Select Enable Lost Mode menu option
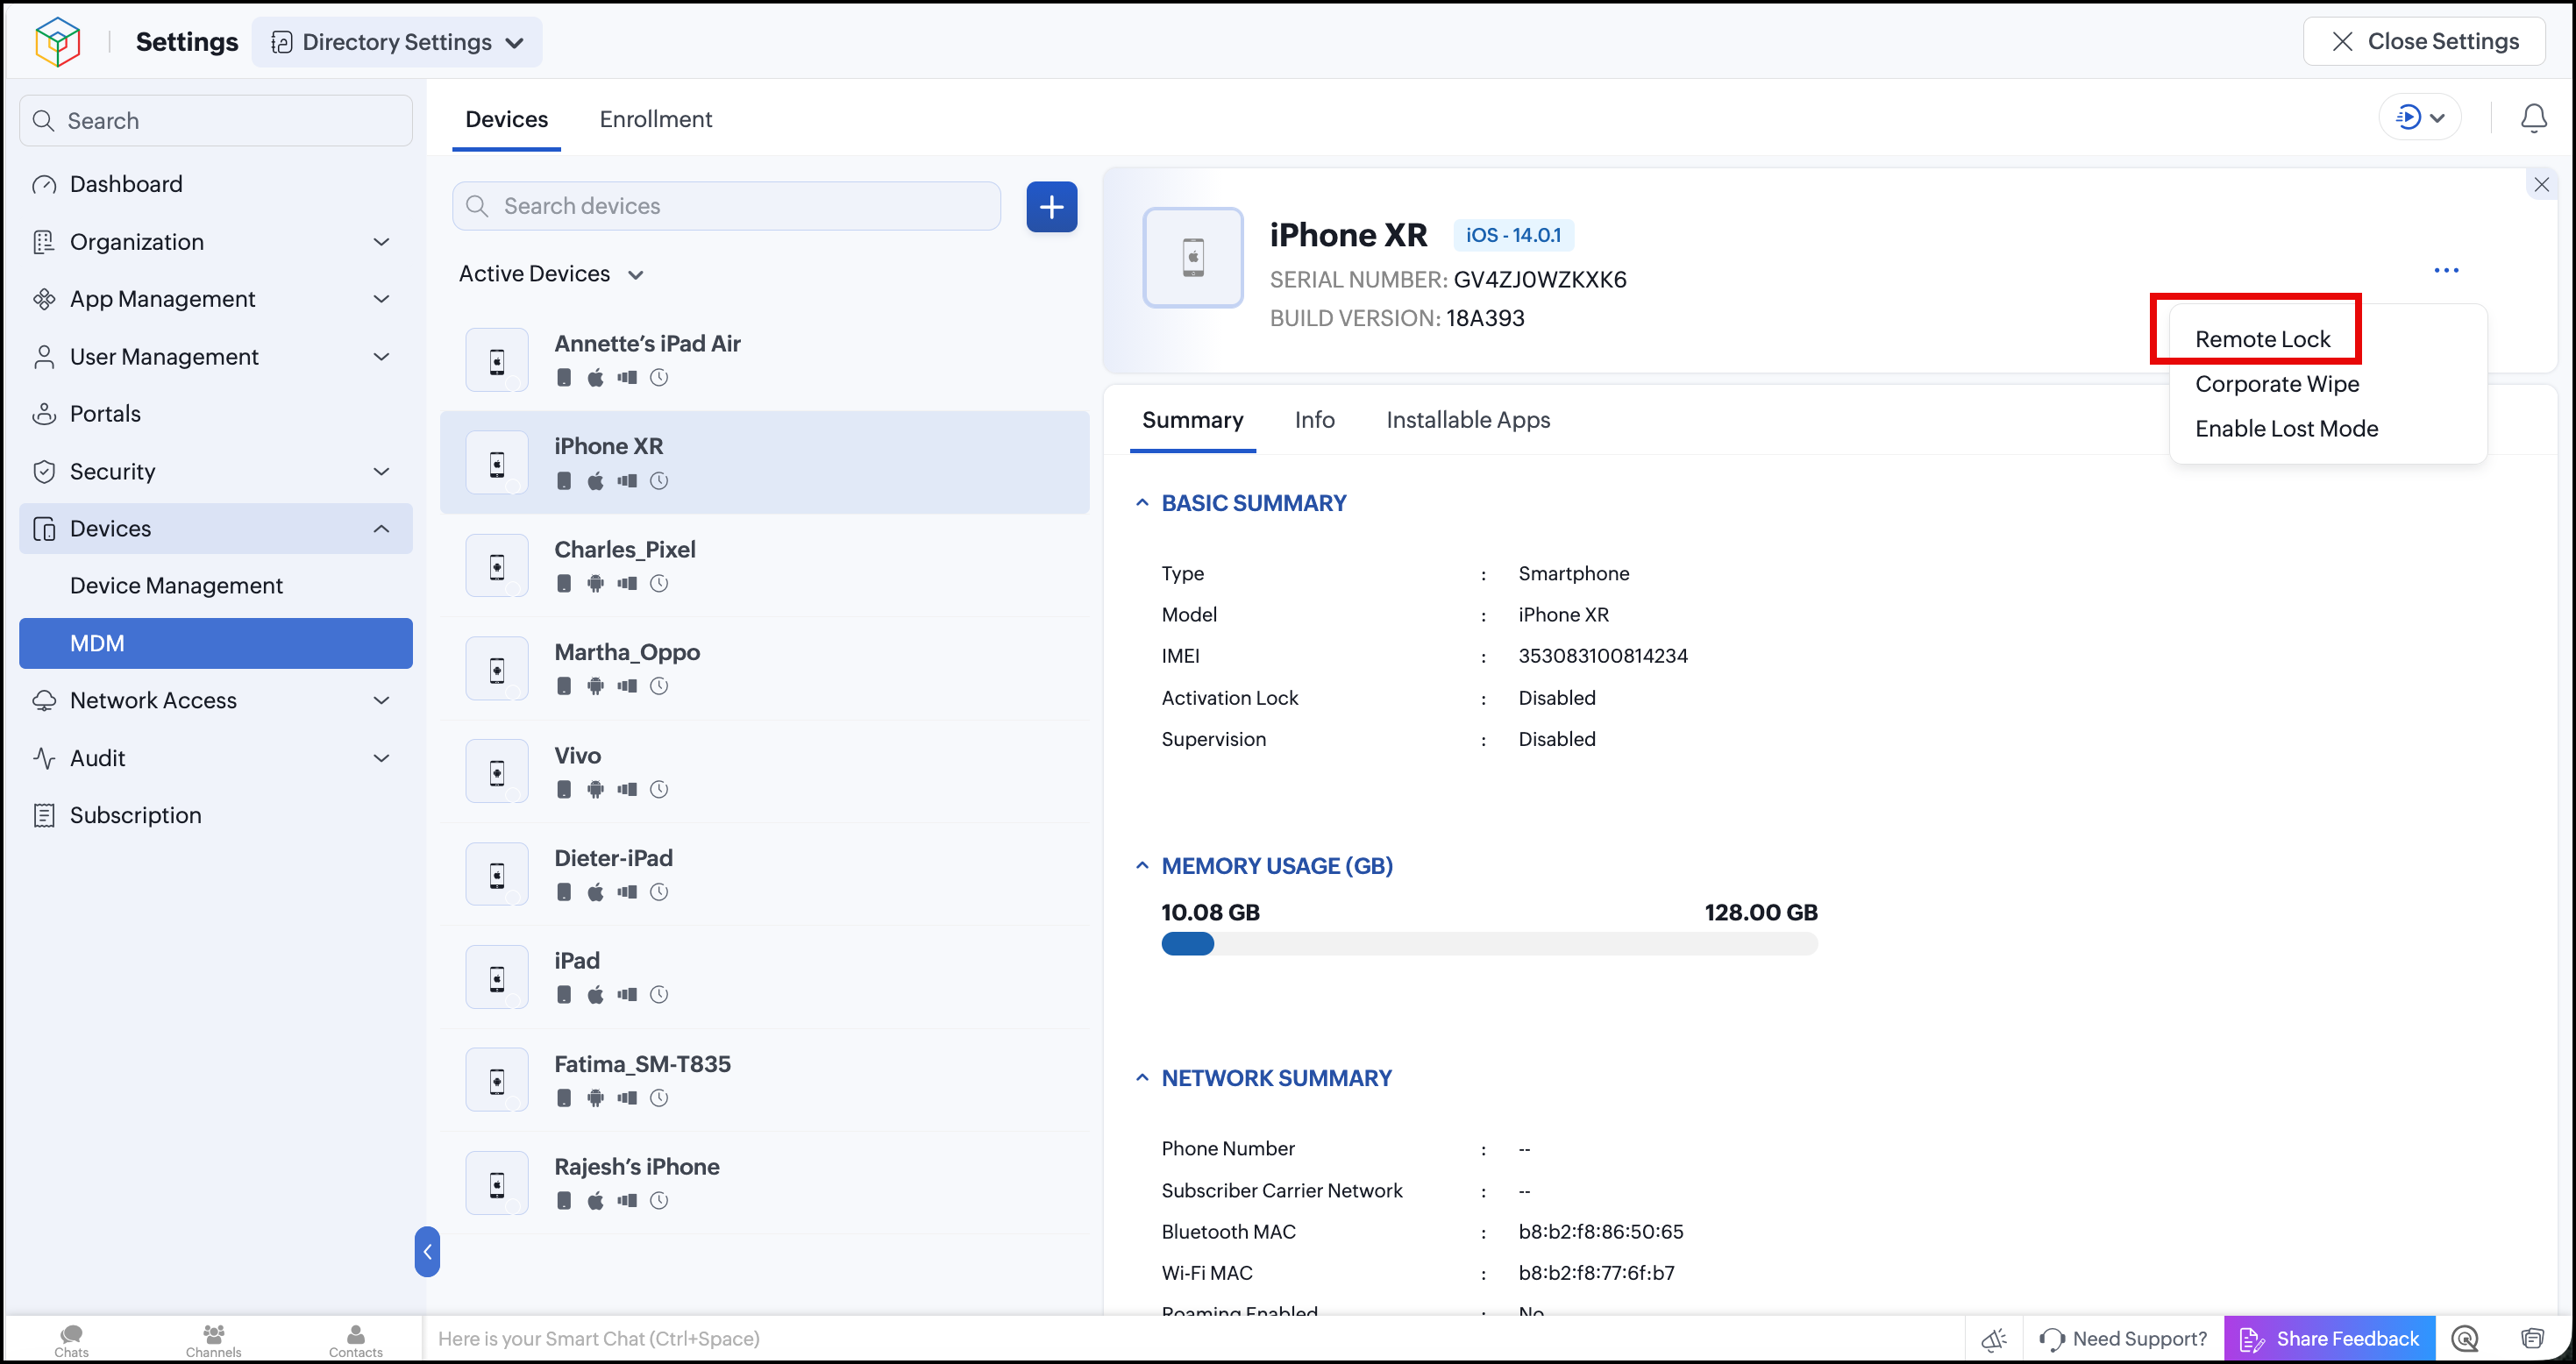 click(2286, 429)
